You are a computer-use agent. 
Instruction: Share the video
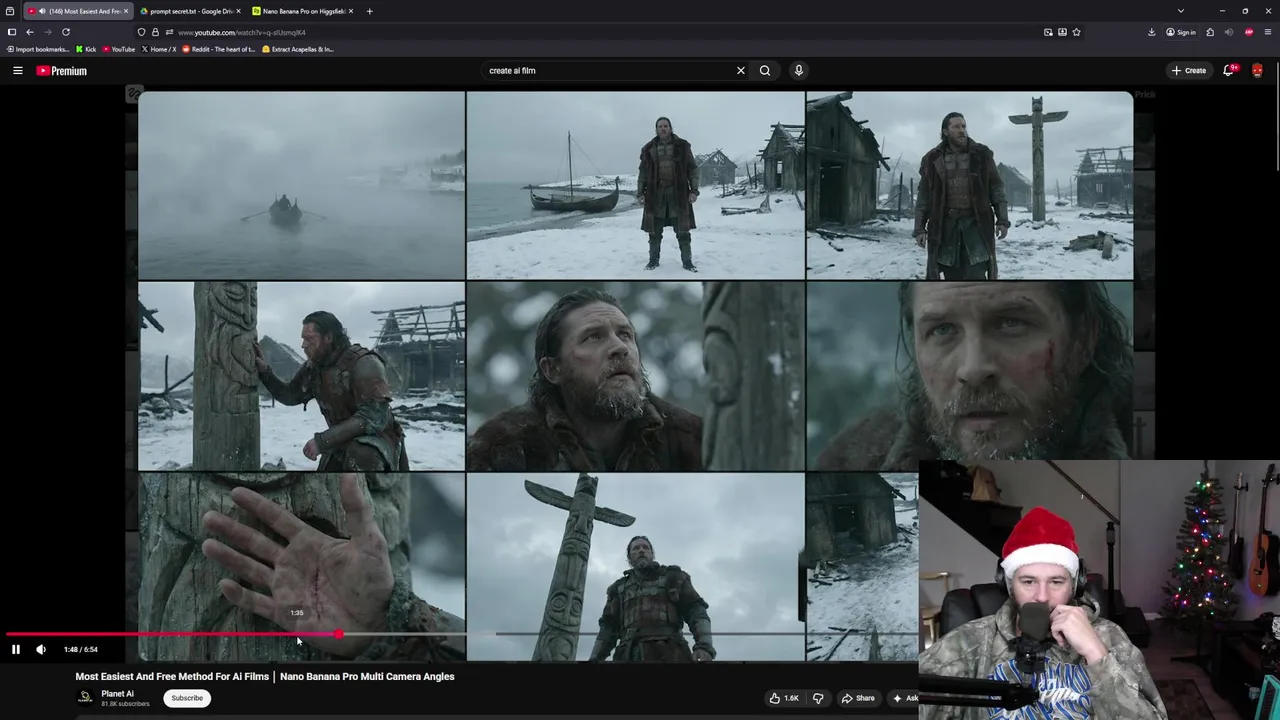point(858,698)
